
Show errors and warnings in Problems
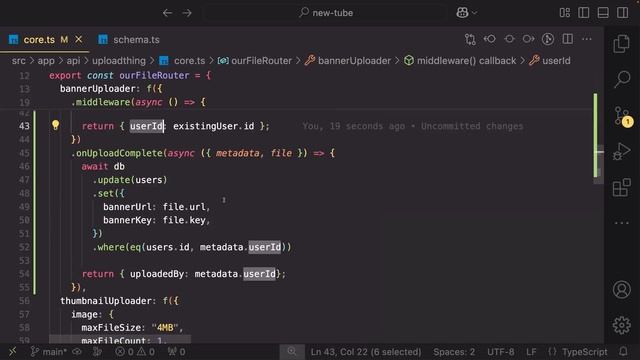click(x=135, y=352)
